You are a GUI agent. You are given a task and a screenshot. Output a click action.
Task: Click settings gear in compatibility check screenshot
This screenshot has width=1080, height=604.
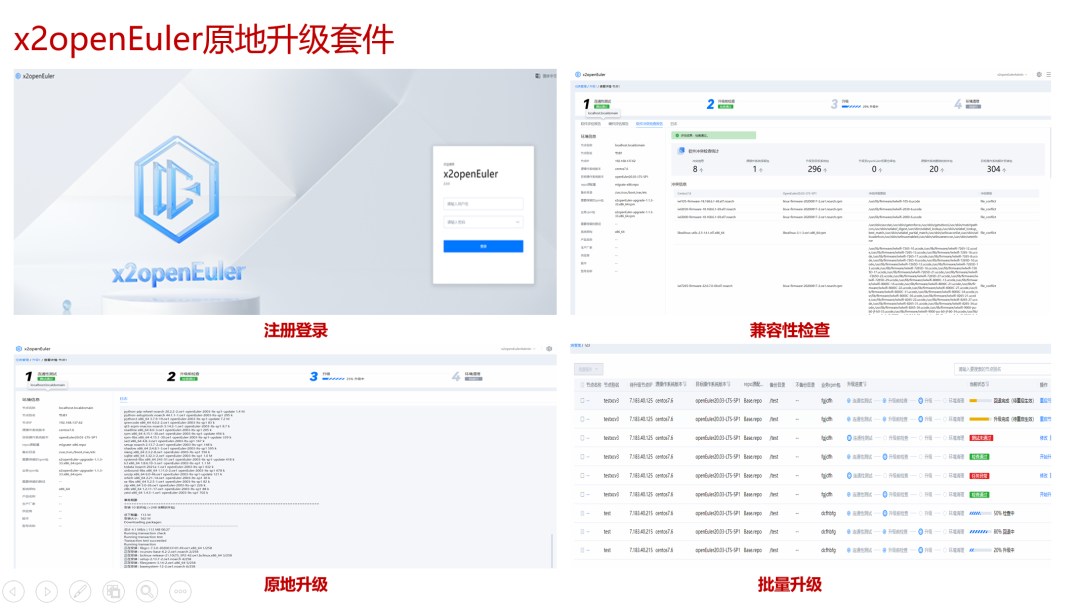coord(1040,75)
